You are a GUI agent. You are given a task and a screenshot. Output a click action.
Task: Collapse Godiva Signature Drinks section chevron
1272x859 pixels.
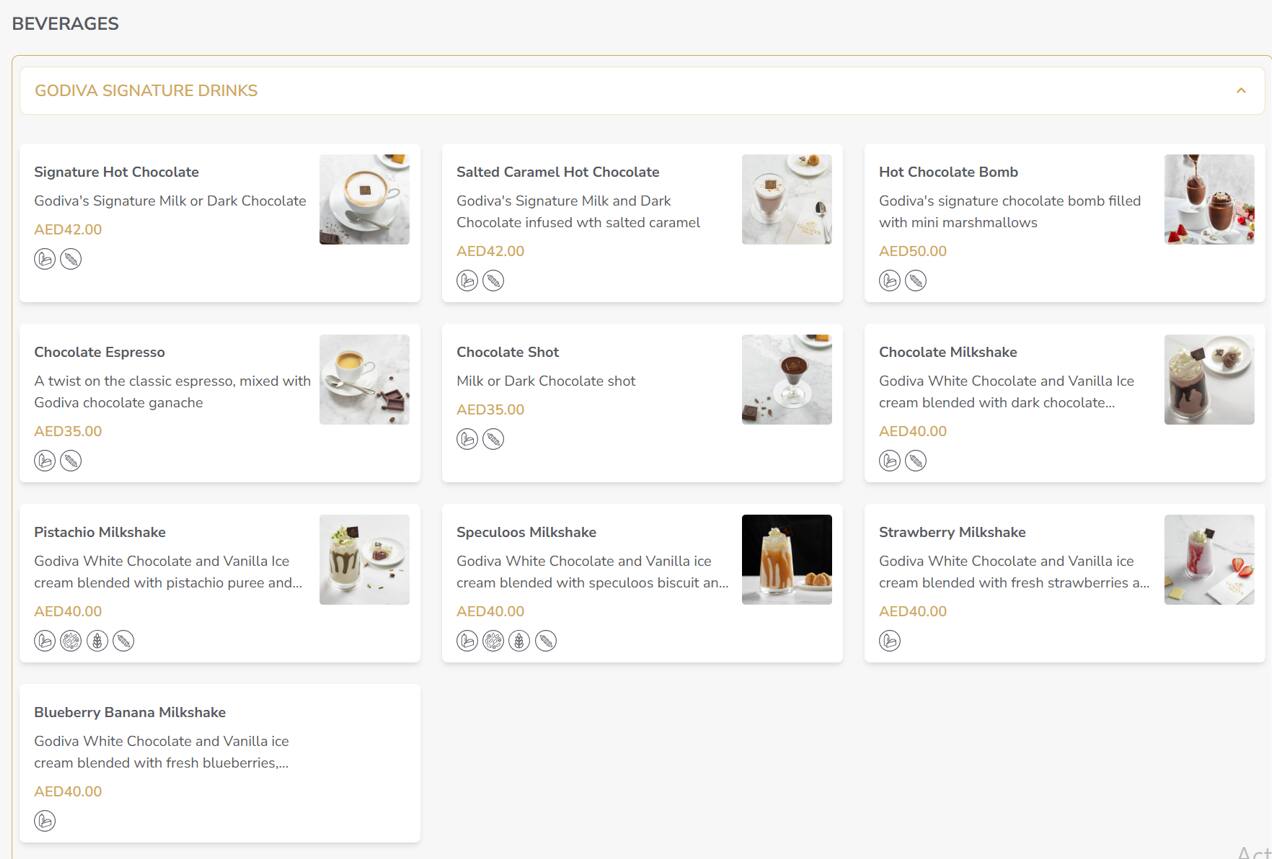point(1241,91)
